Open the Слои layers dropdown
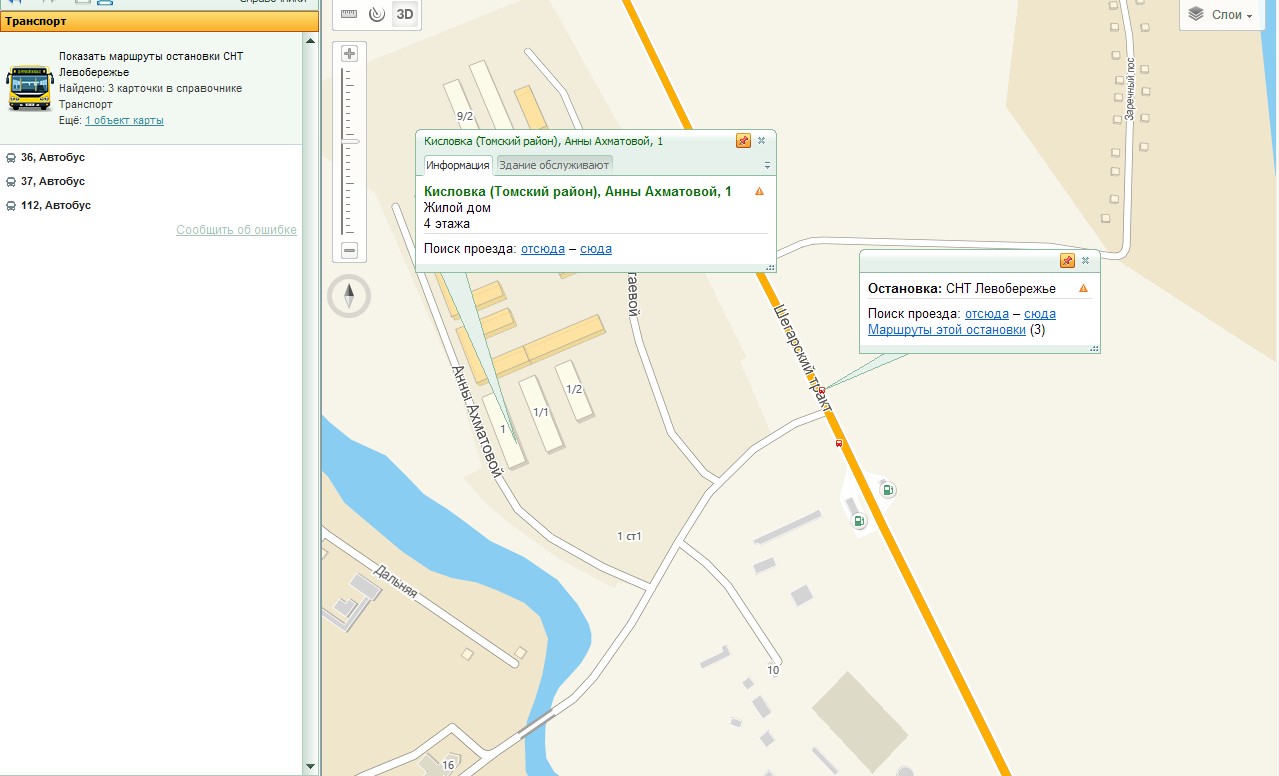The image size is (1279, 776). [x=1221, y=15]
